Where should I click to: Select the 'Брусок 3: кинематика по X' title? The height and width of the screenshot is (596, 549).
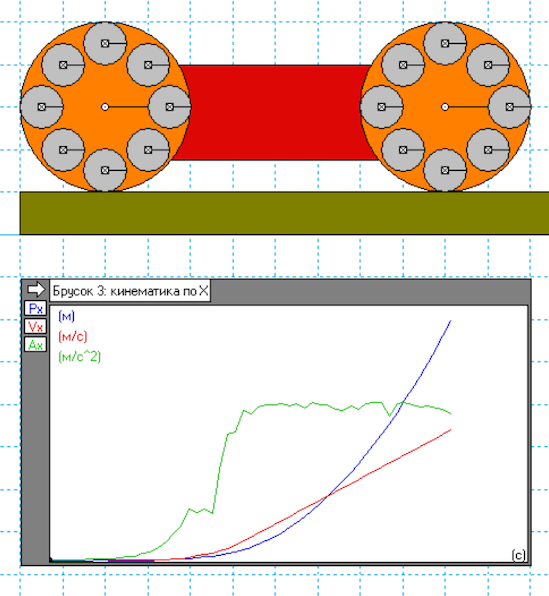(x=130, y=291)
